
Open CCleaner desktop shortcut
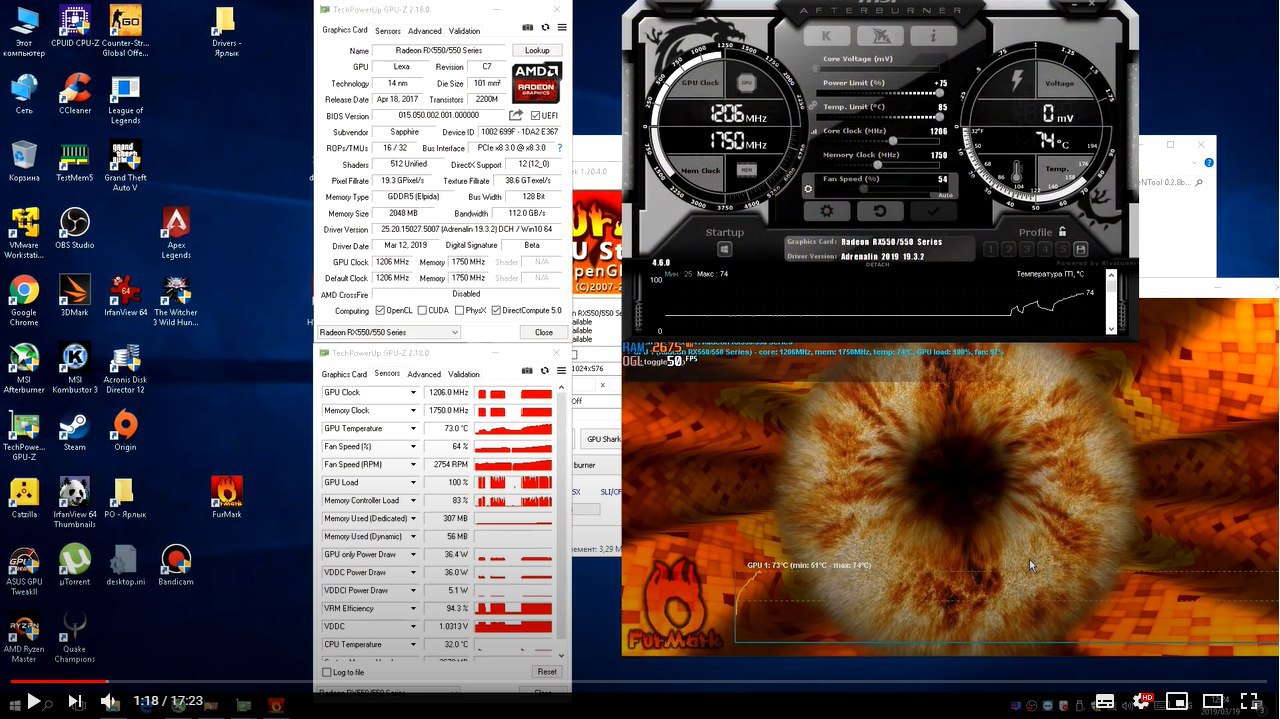point(74,95)
